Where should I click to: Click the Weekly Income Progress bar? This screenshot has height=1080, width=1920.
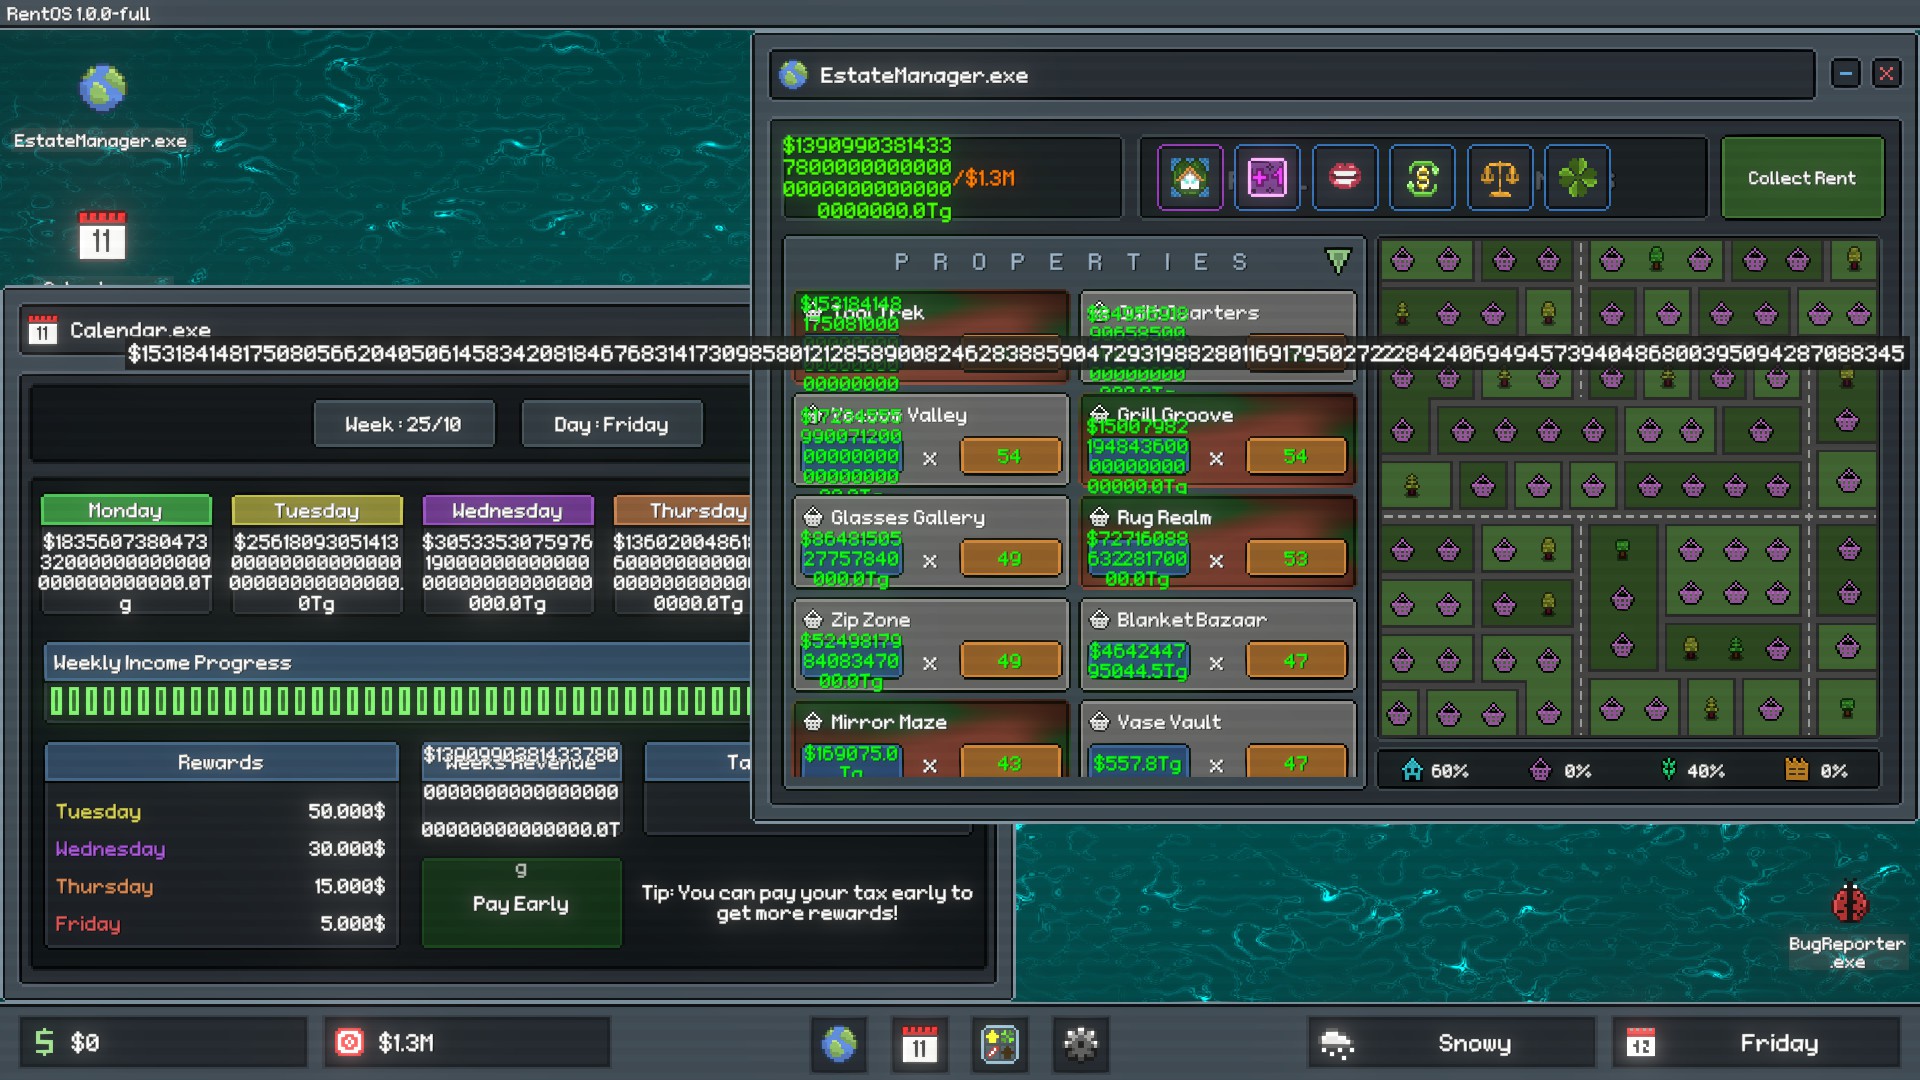pos(400,701)
